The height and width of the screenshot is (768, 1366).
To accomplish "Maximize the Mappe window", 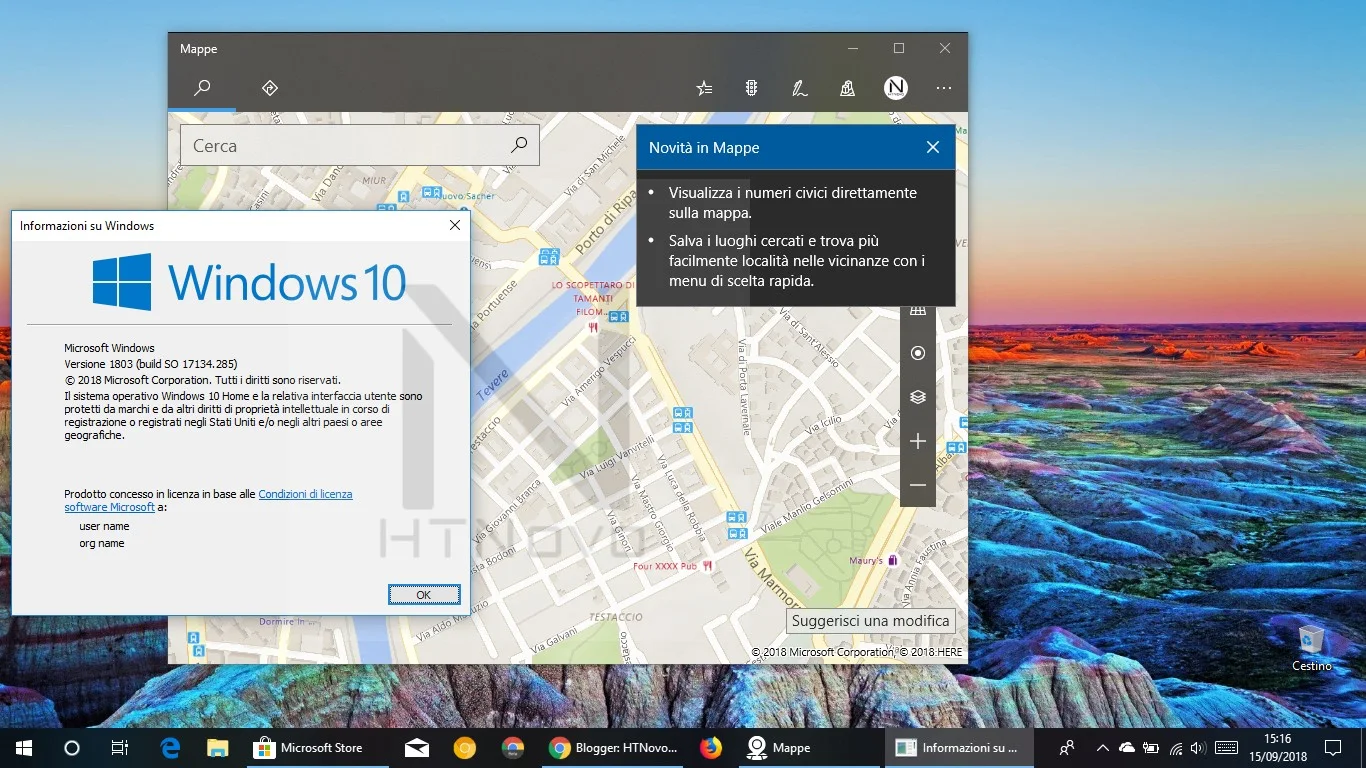I will (x=899, y=48).
